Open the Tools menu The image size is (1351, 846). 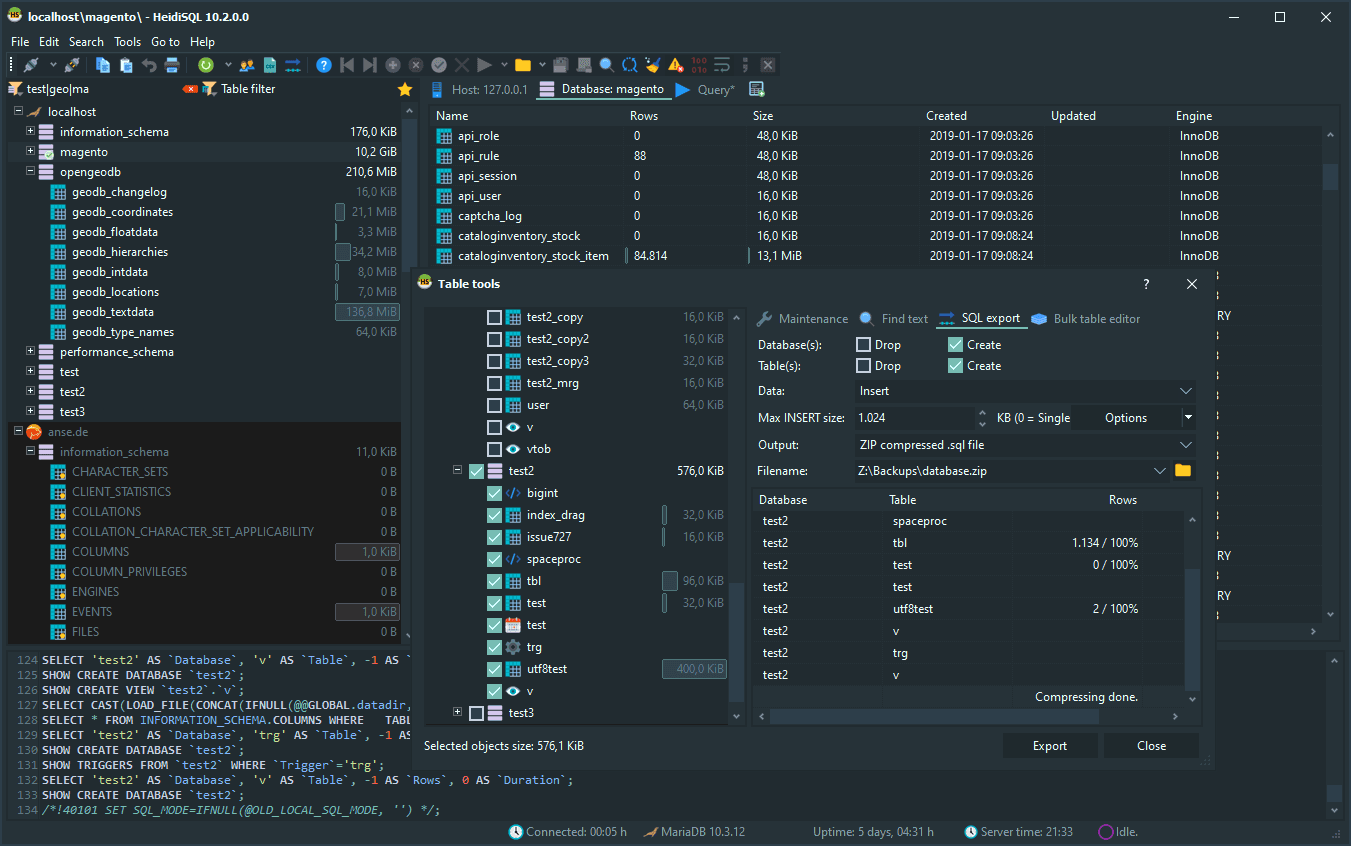click(x=127, y=41)
